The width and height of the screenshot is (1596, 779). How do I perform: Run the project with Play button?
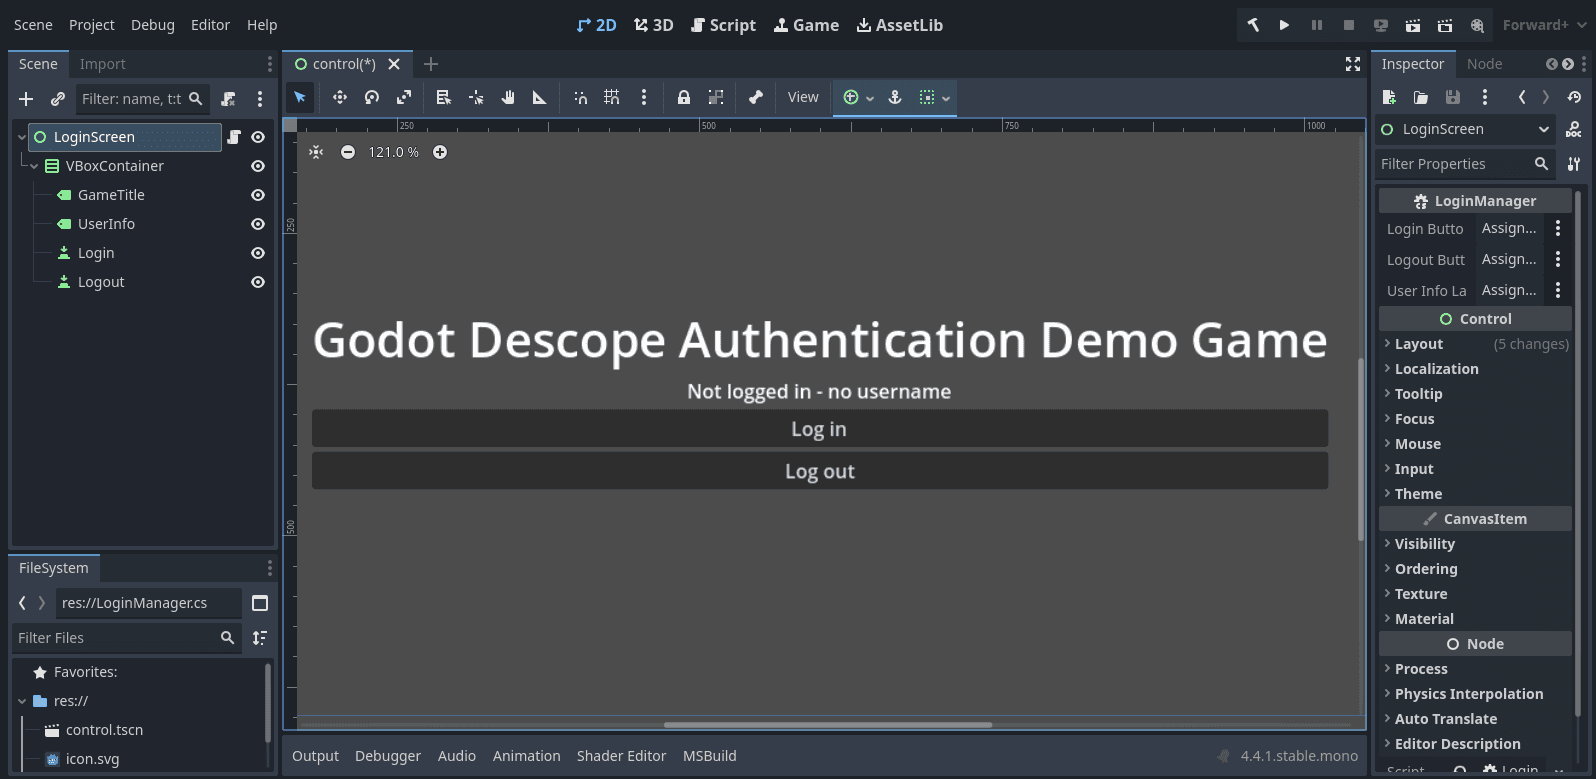coord(1284,25)
